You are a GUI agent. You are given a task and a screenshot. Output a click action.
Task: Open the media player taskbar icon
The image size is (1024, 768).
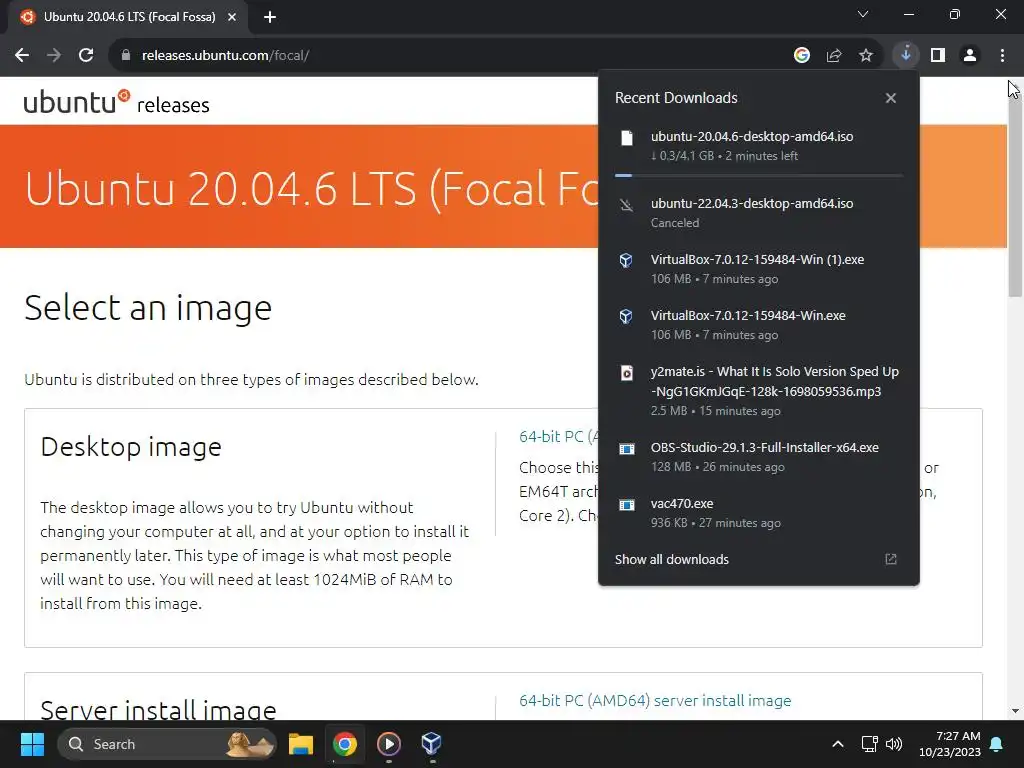point(389,744)
